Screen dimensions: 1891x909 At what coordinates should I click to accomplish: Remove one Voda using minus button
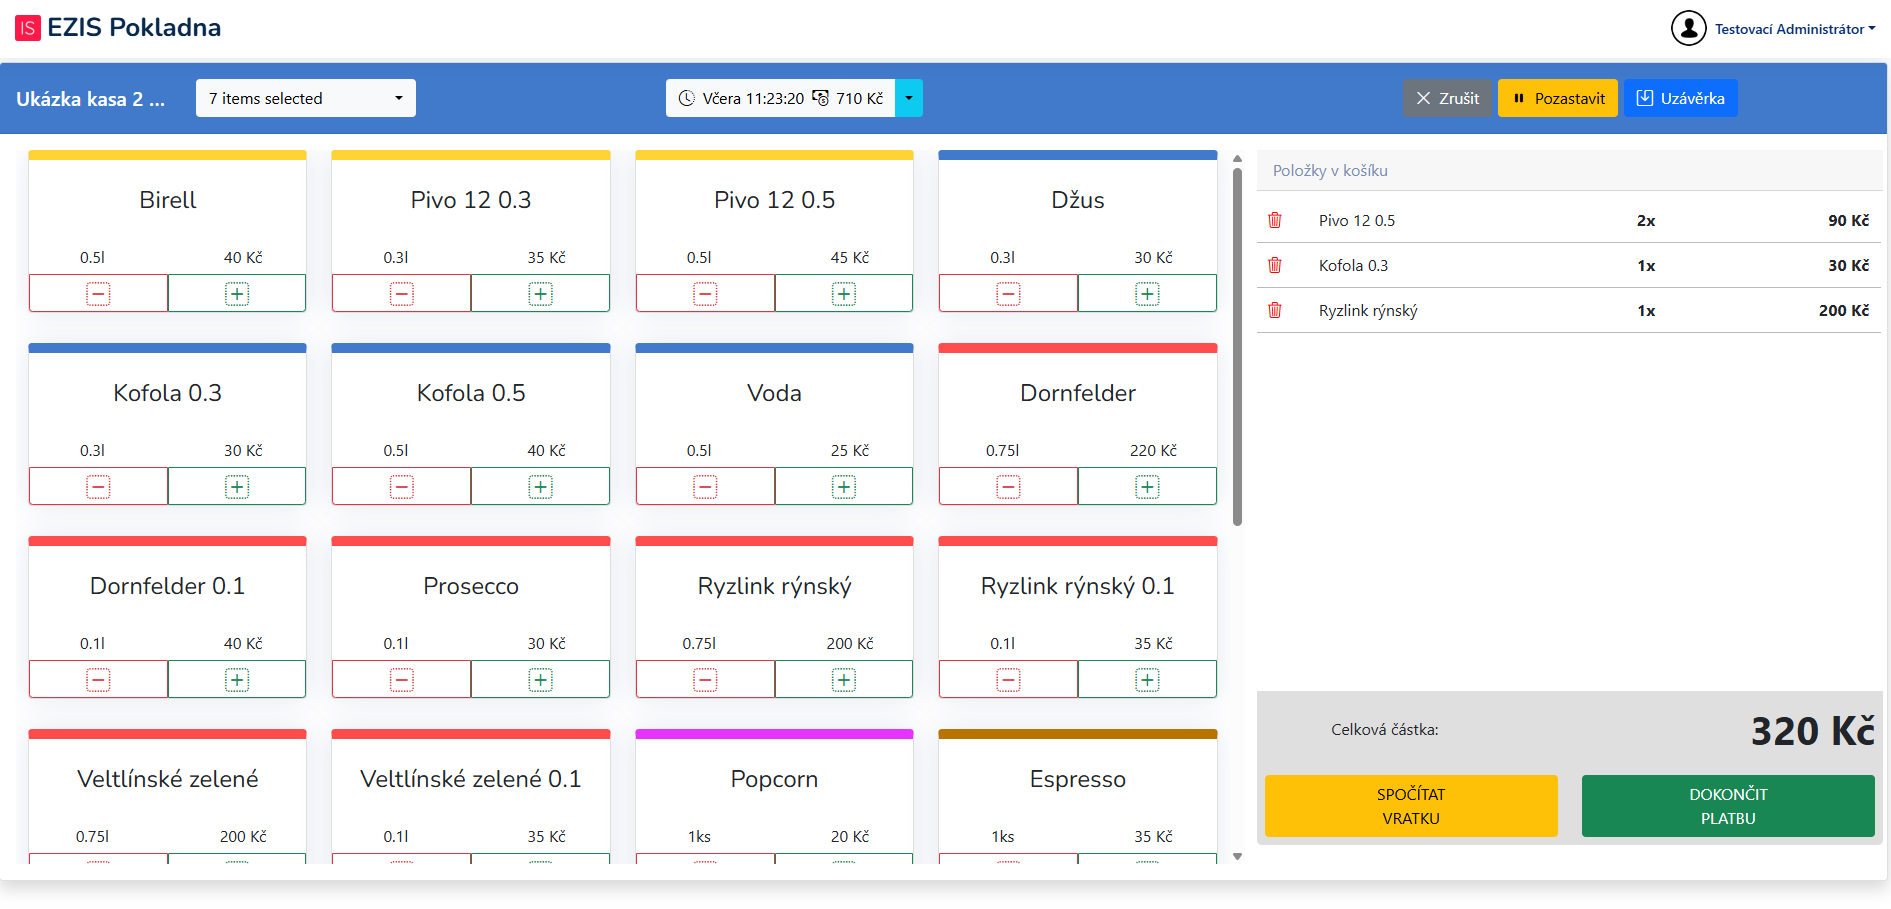705,487
